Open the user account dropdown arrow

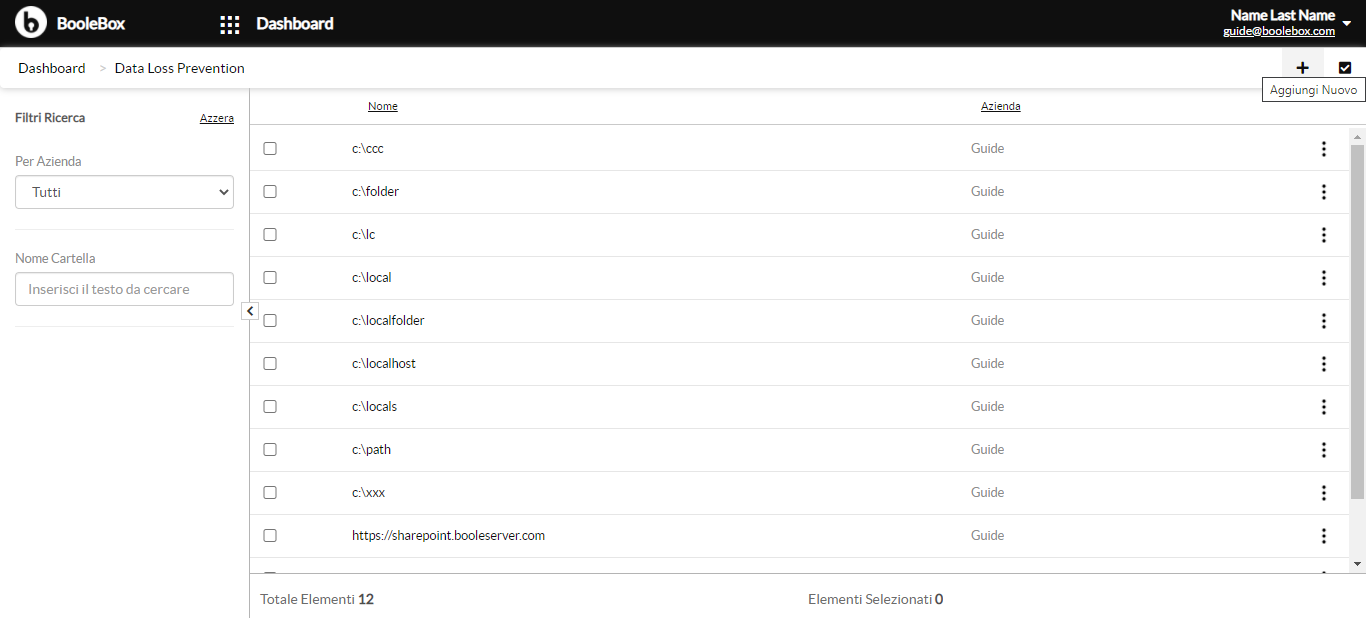coord(1347,23)
